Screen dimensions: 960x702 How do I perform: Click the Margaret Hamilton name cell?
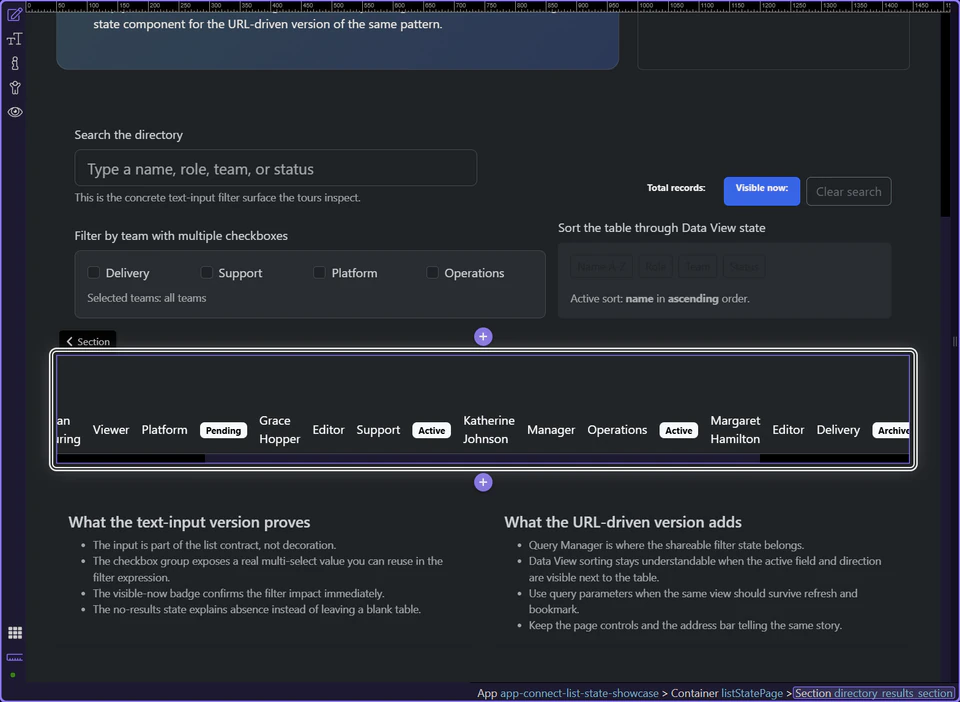click(735, 430)
